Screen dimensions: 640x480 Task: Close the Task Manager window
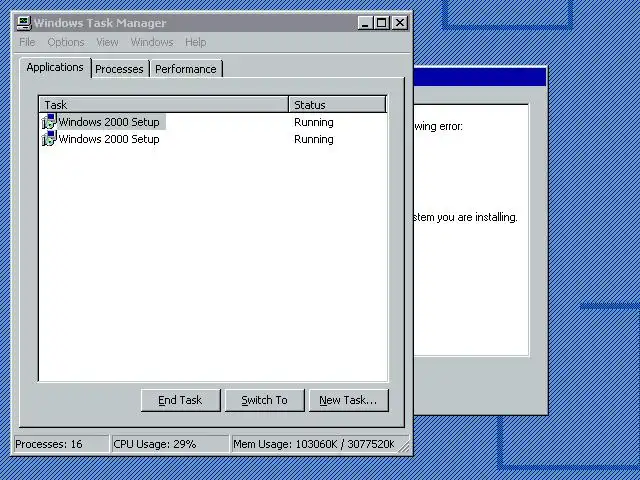400,23
